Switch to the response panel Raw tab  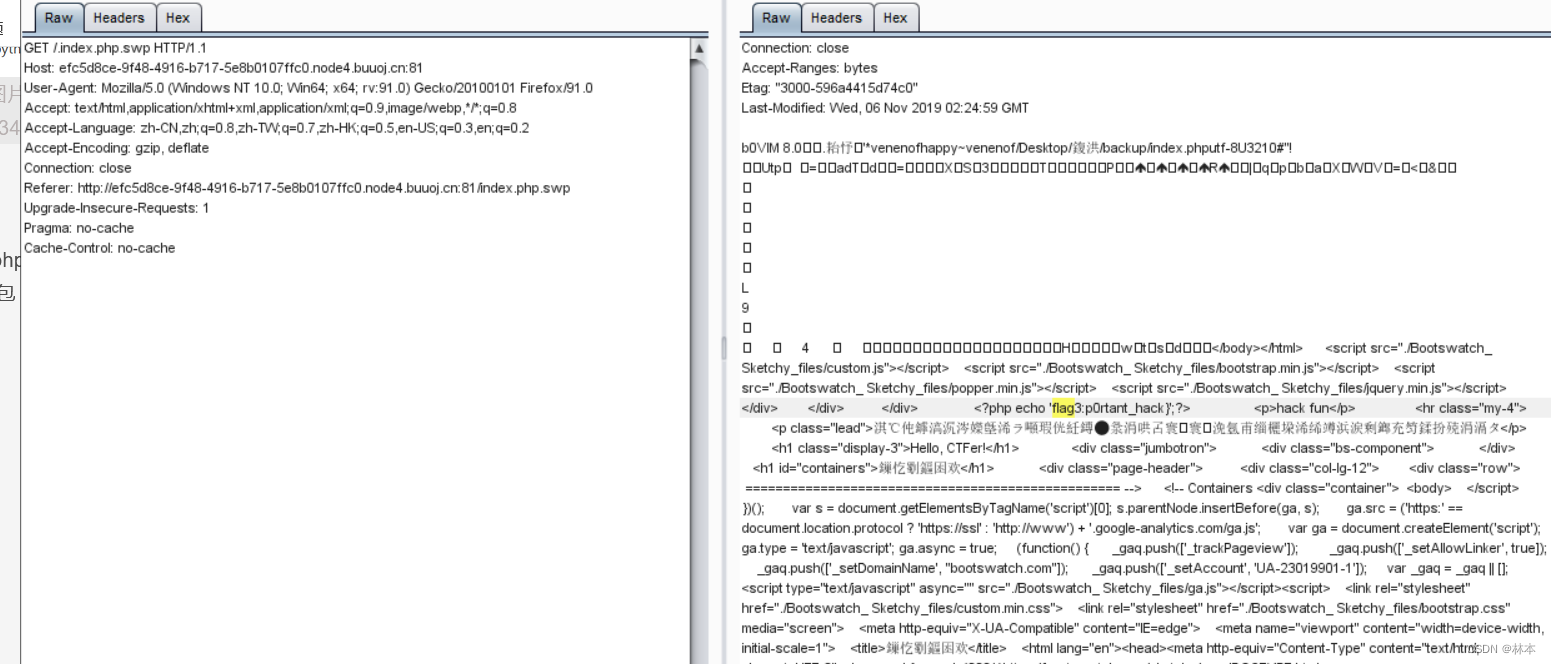[x=776, y=18]
